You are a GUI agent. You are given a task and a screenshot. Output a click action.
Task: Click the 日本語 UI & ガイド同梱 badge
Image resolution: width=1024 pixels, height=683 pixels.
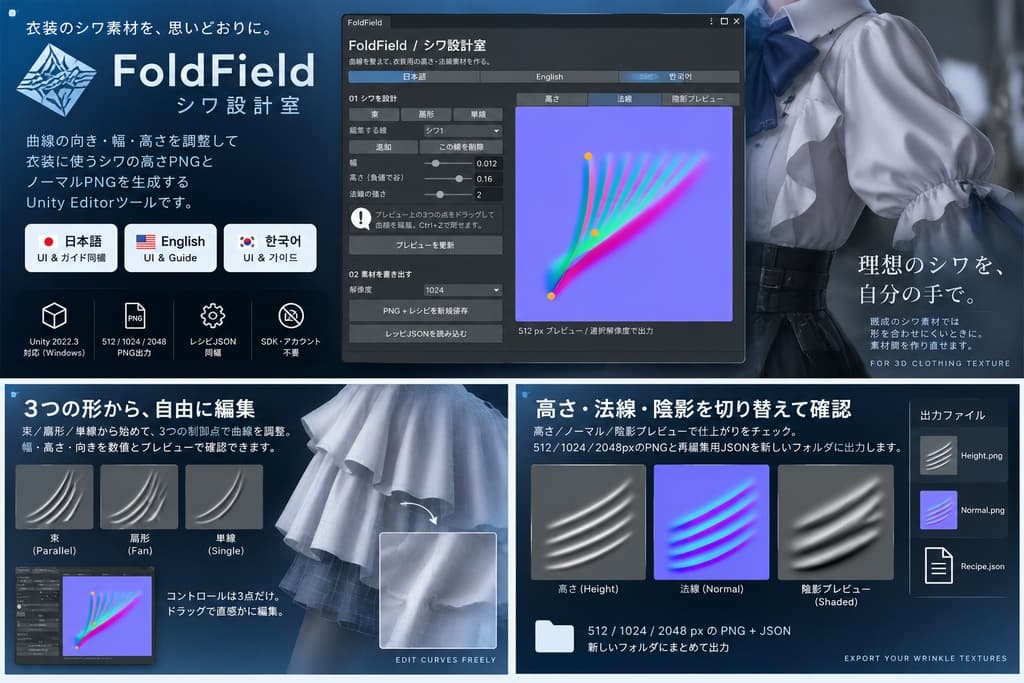click(x=71, y=248)
